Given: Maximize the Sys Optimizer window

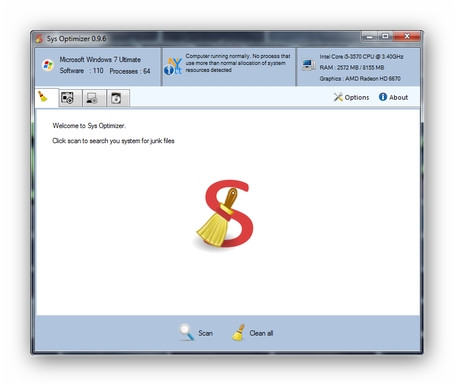Looking at the screenshot, I should [x=385, y=36].
